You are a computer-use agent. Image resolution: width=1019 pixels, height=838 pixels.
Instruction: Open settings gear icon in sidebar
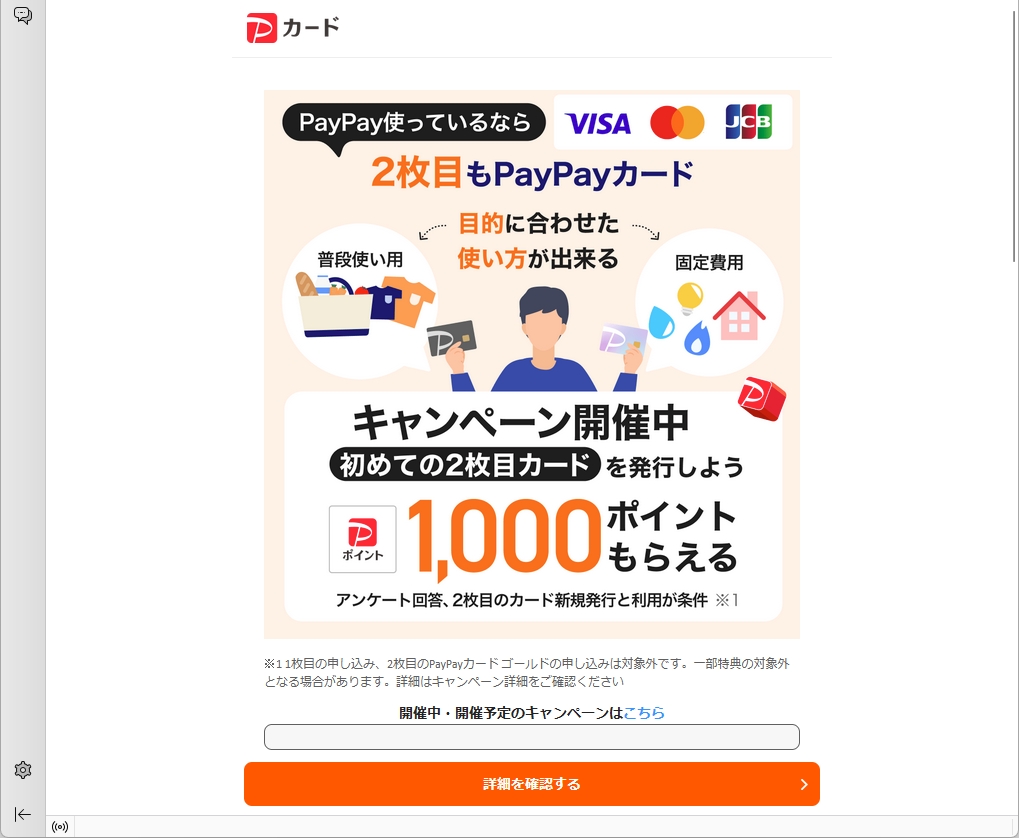(x=23, y=770)
